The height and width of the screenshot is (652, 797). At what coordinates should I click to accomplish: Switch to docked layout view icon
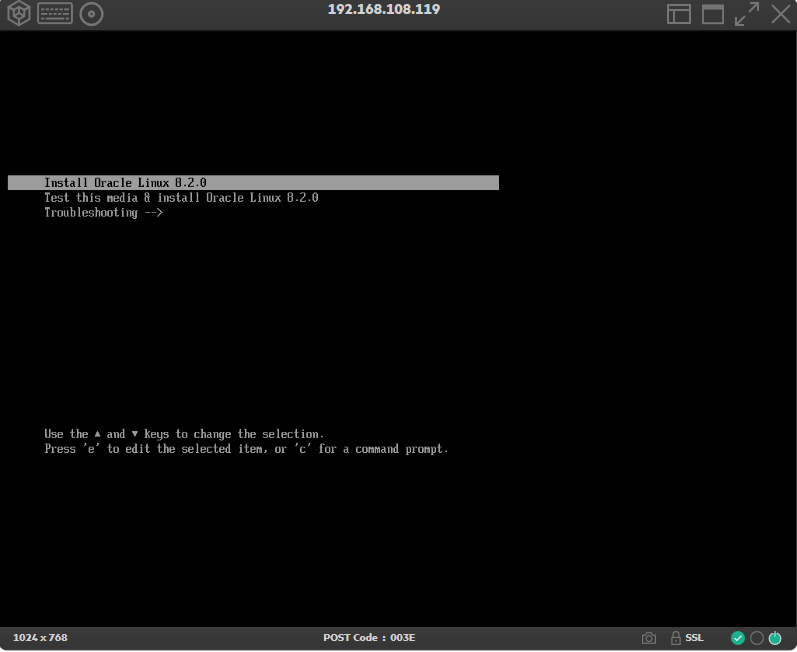click(x=679, y=14)
